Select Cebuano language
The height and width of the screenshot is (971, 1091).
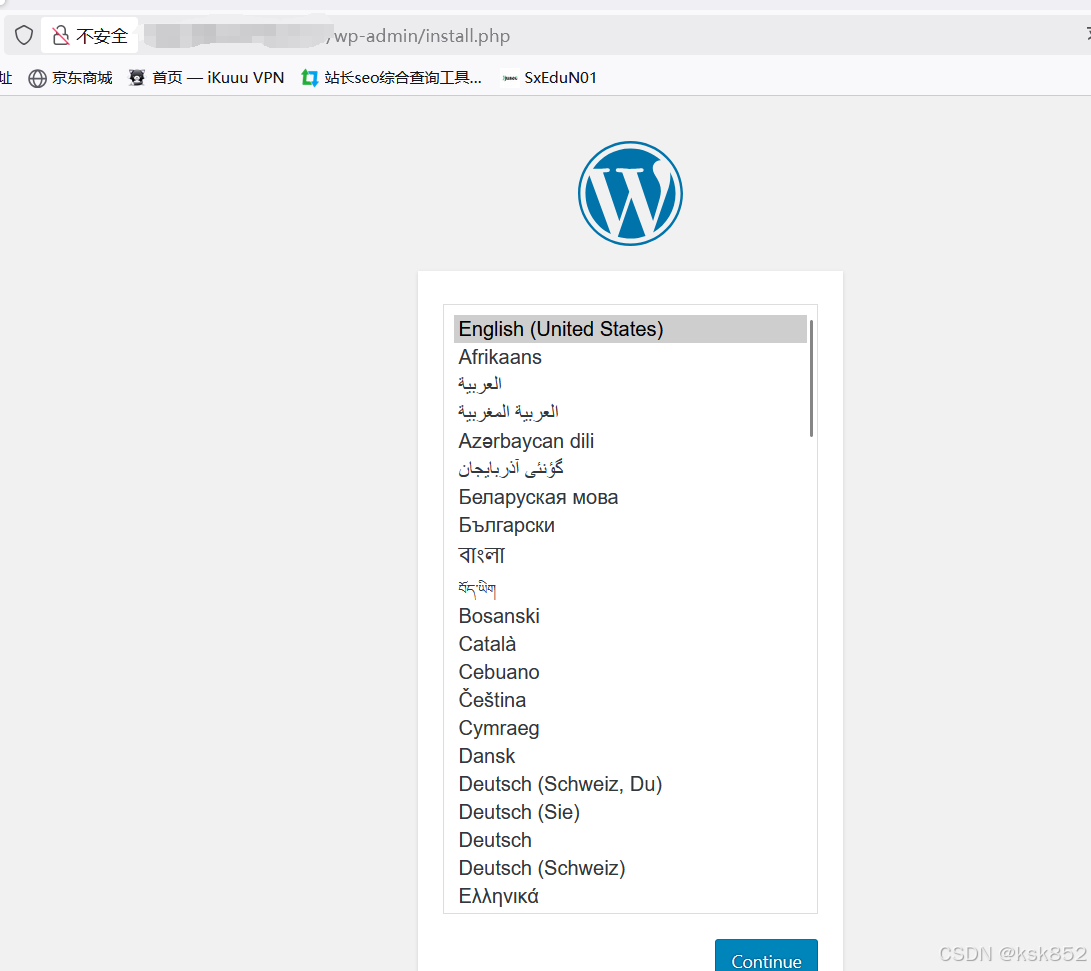coord(630,672)
